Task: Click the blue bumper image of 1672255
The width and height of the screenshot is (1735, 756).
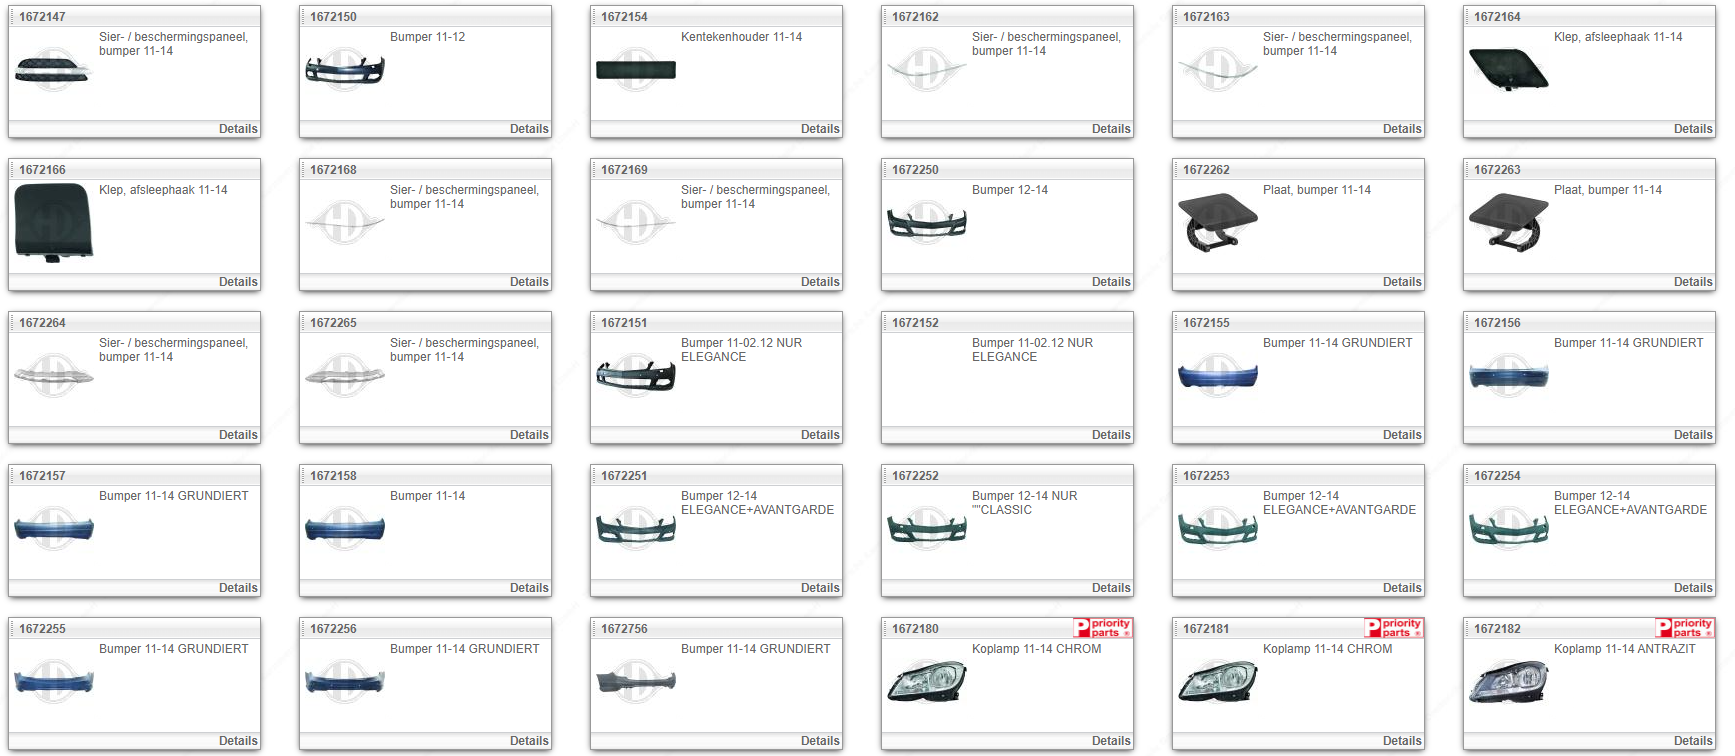Action: click(53, 682)
